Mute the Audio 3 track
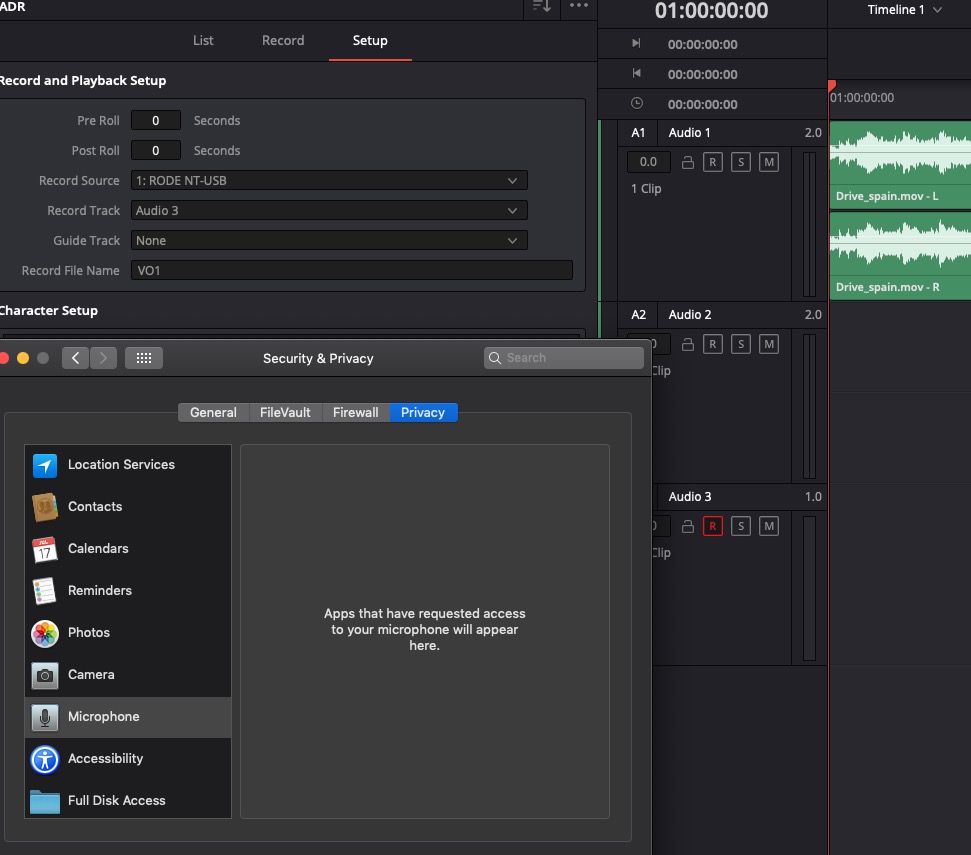 tap(769, 526)
